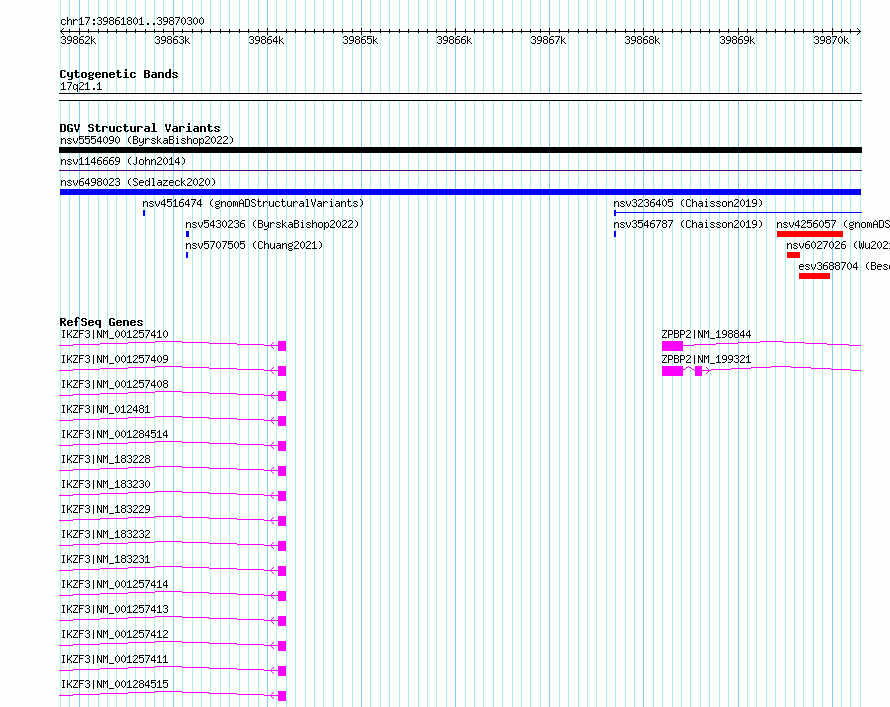The height and width of the screenshot is (707, 890).
Task: Open the IKZF3|NM_183232 transcript label
Action: pyautogui.click(x=106, y=534)
